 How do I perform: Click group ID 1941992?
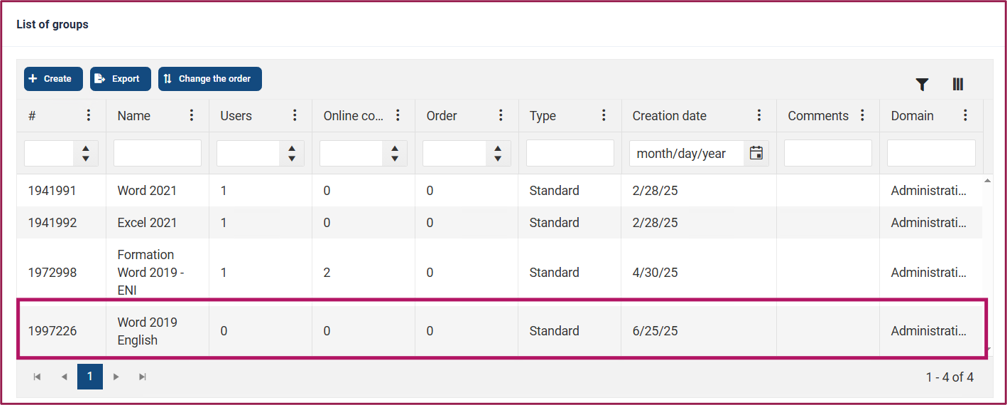[x=53, y=223]
